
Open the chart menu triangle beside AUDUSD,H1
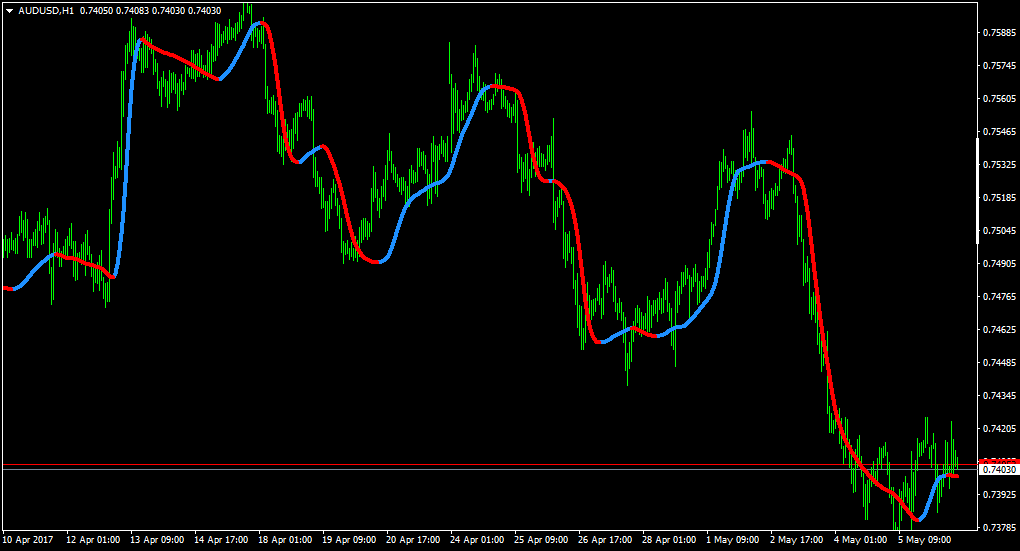pyautogui.click(x=10, y=11)
